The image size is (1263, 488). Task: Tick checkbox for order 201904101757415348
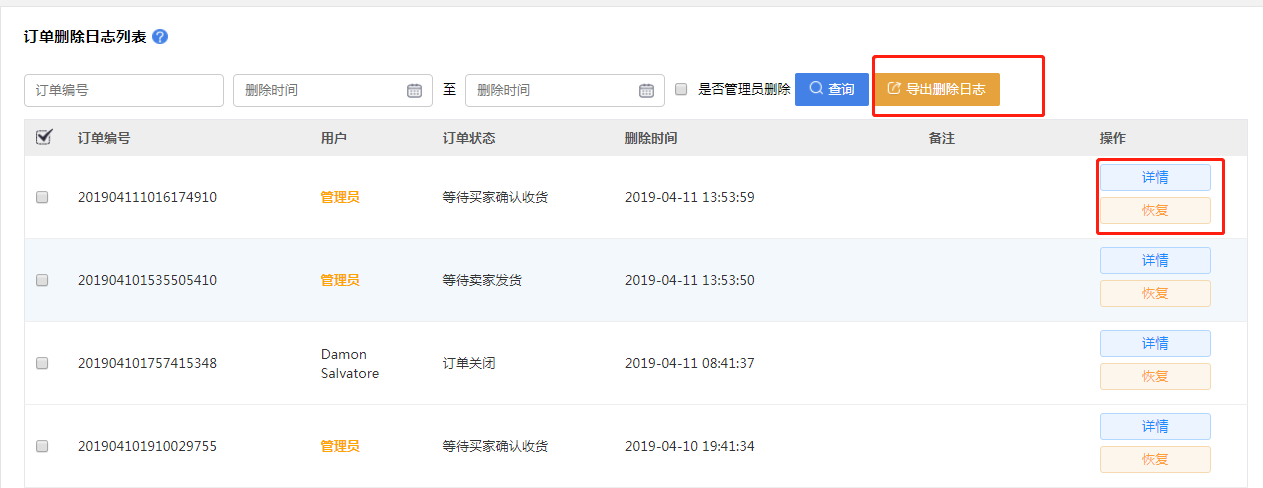[x=42, y=364]
